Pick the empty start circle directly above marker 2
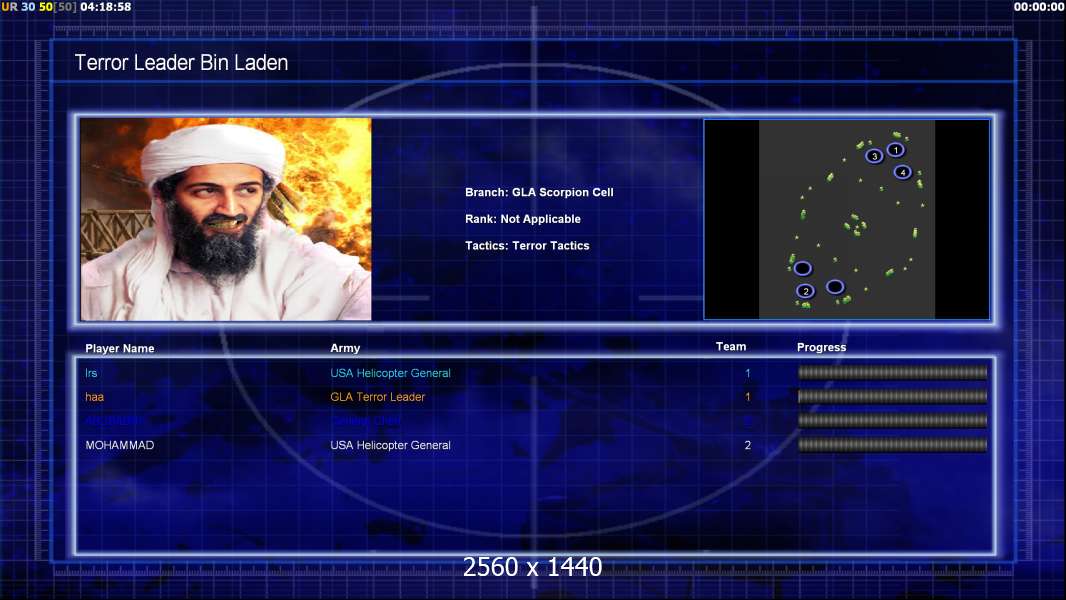Viewport: 1066px width, 600px height. 802,268
